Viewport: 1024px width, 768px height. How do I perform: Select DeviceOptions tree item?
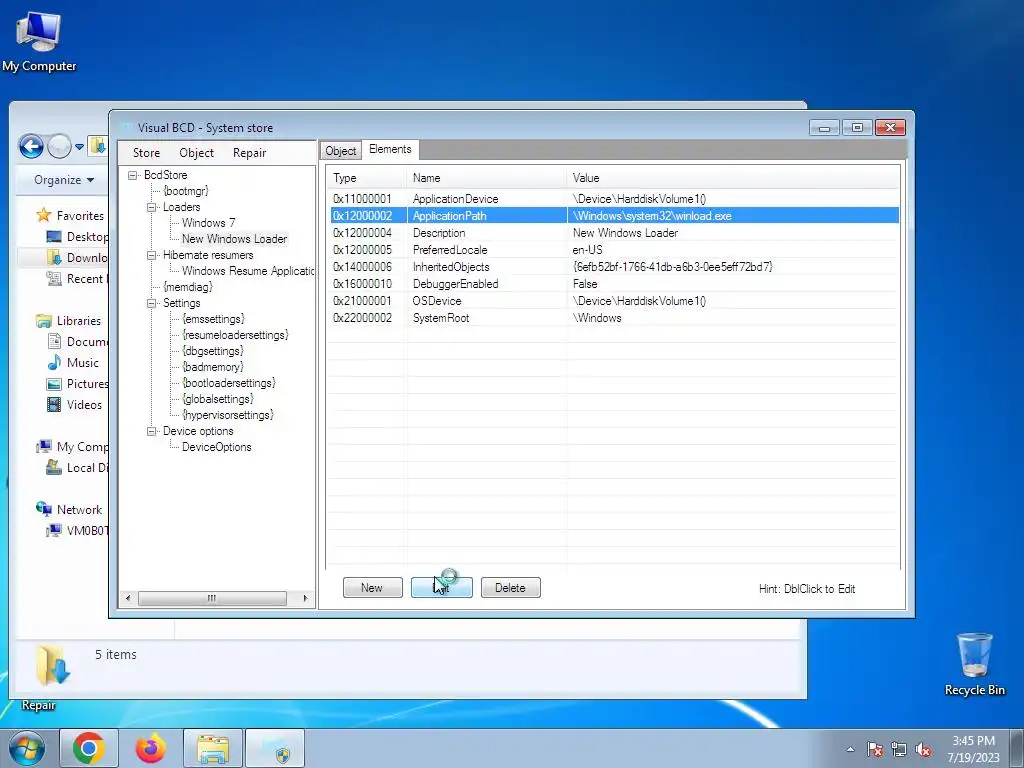pyautogui.click(x=216, y=447)
